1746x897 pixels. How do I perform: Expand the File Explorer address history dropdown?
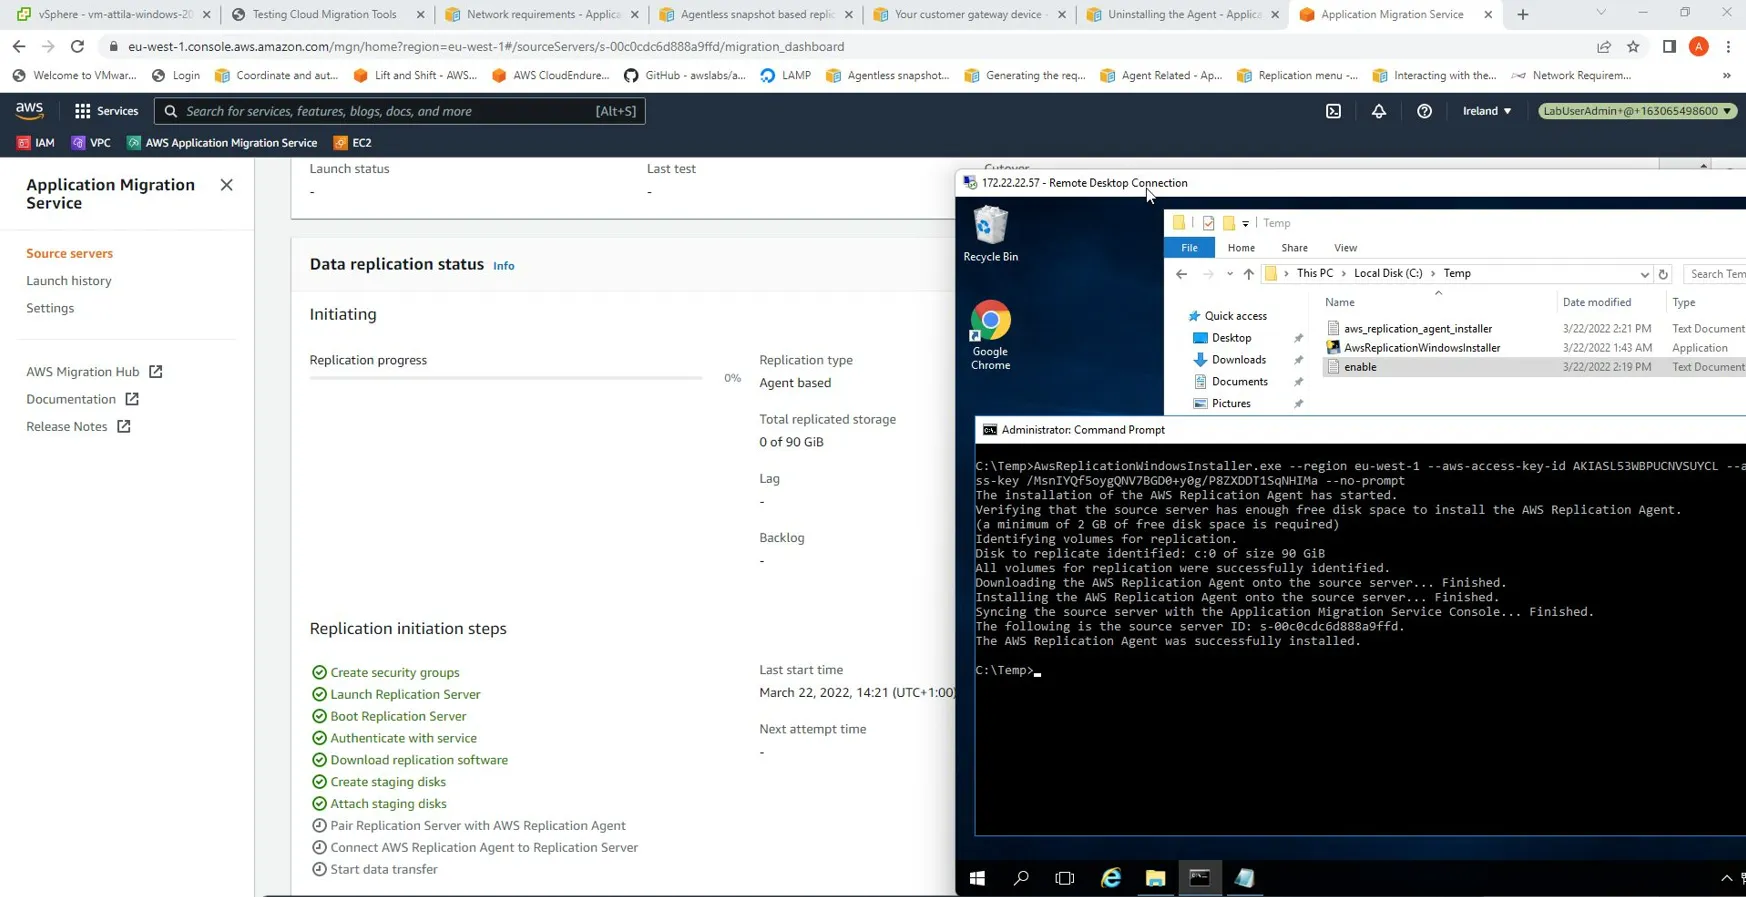(1644, 274)
